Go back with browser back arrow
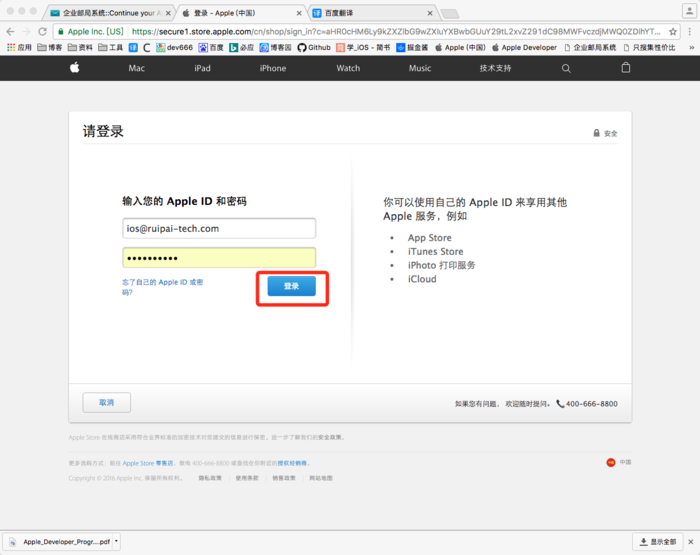 11,31
